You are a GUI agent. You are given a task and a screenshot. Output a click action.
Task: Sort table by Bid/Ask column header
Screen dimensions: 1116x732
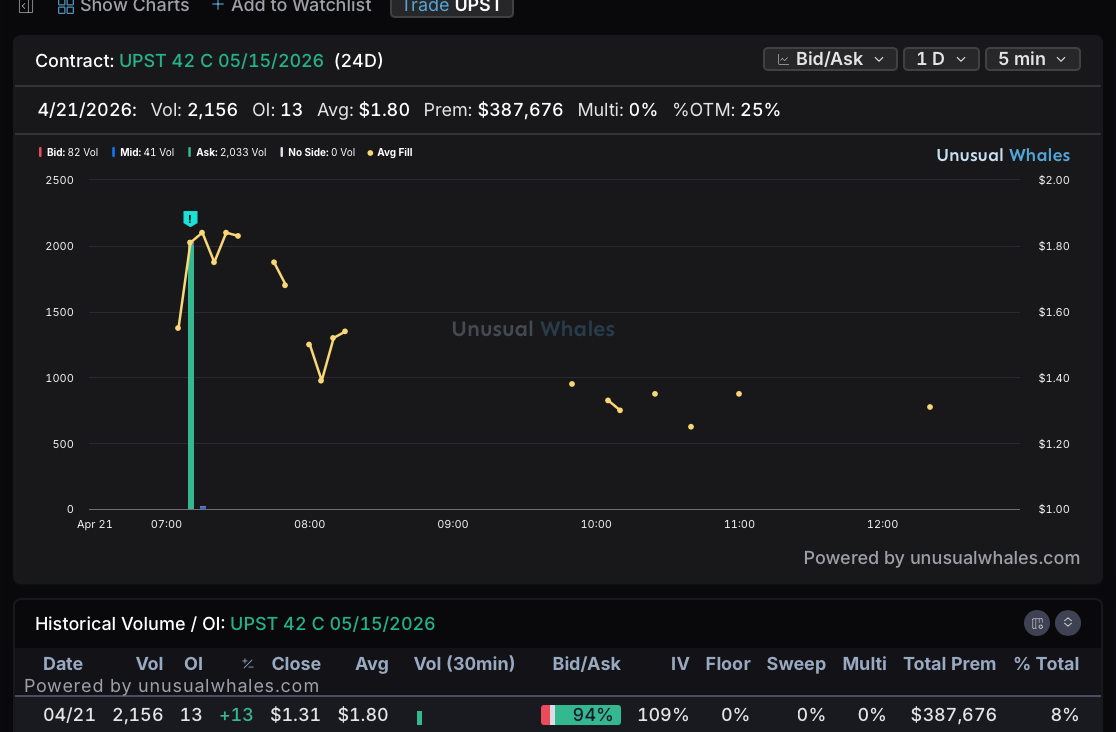(586, 664)
